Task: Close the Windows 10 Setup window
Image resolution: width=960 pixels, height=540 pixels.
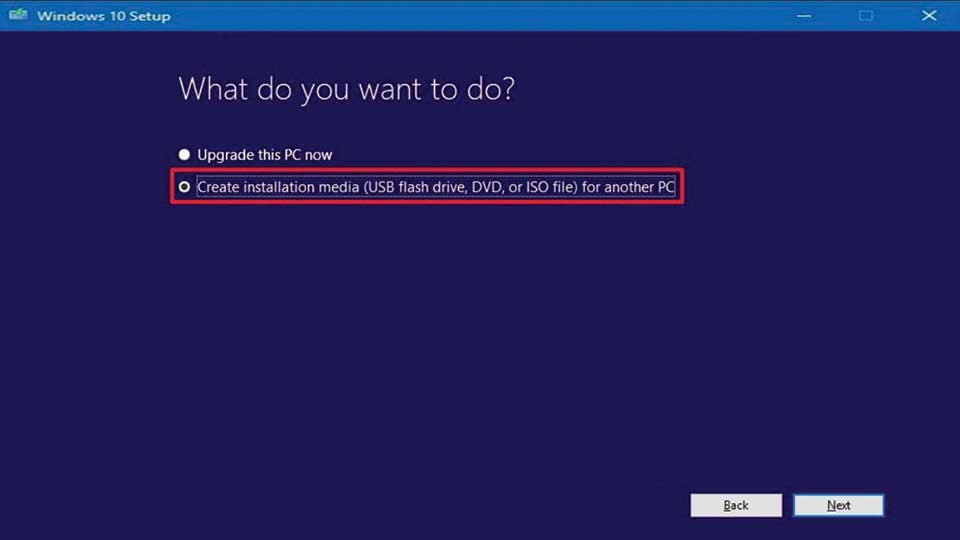Action: click(929, 16)
